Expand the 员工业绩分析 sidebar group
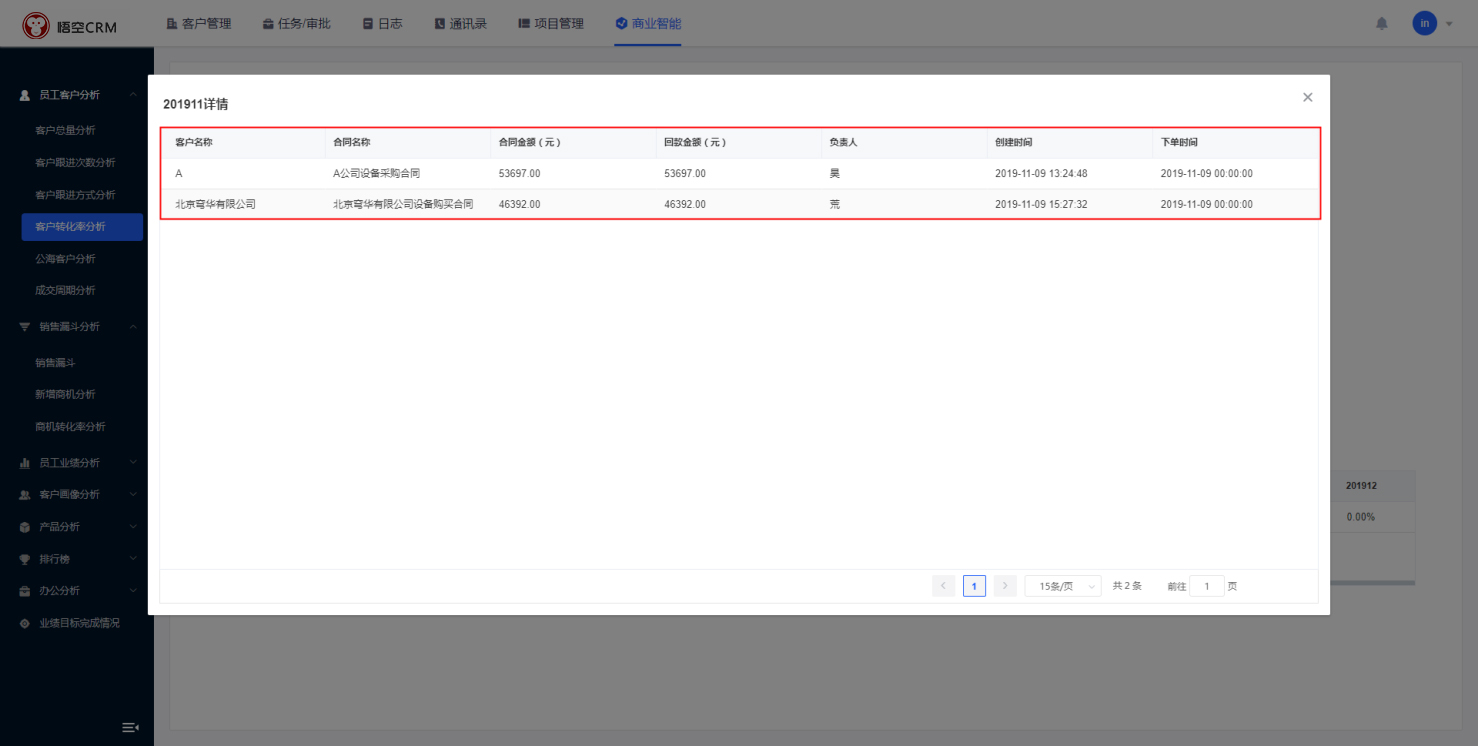 point(77,463)
